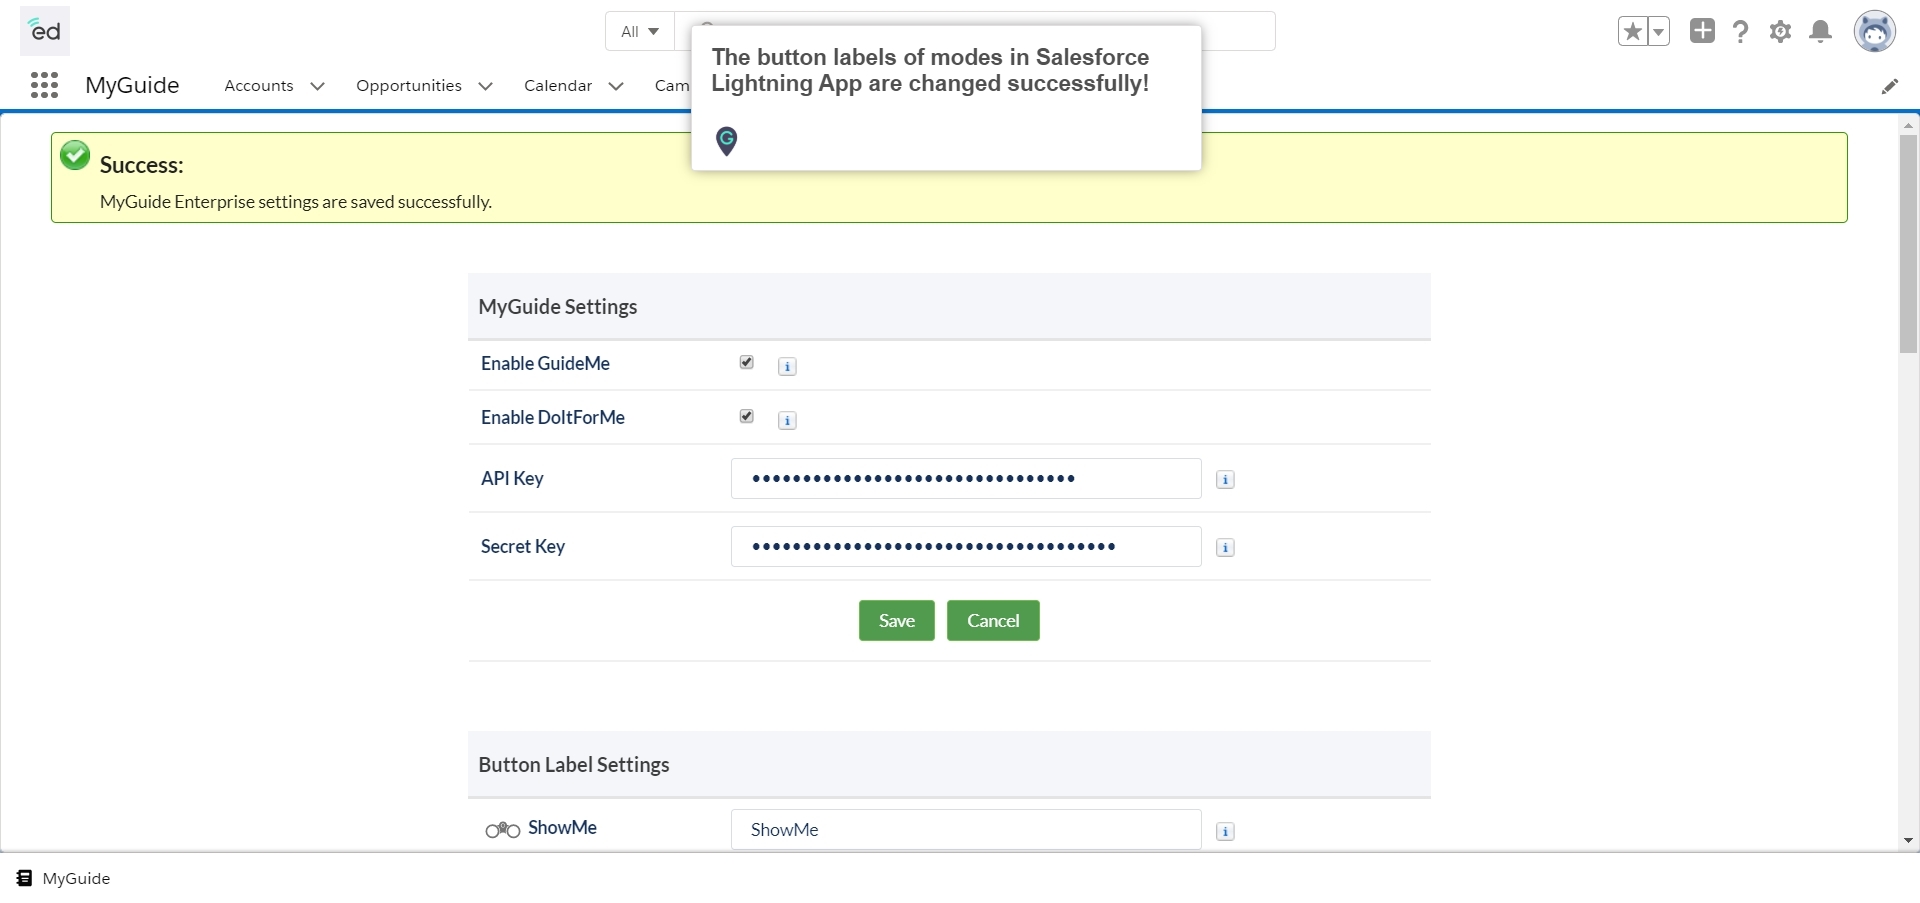Click the API Key label
Image resolution: width=1920 pixels, height=903 pixels.
512,478
